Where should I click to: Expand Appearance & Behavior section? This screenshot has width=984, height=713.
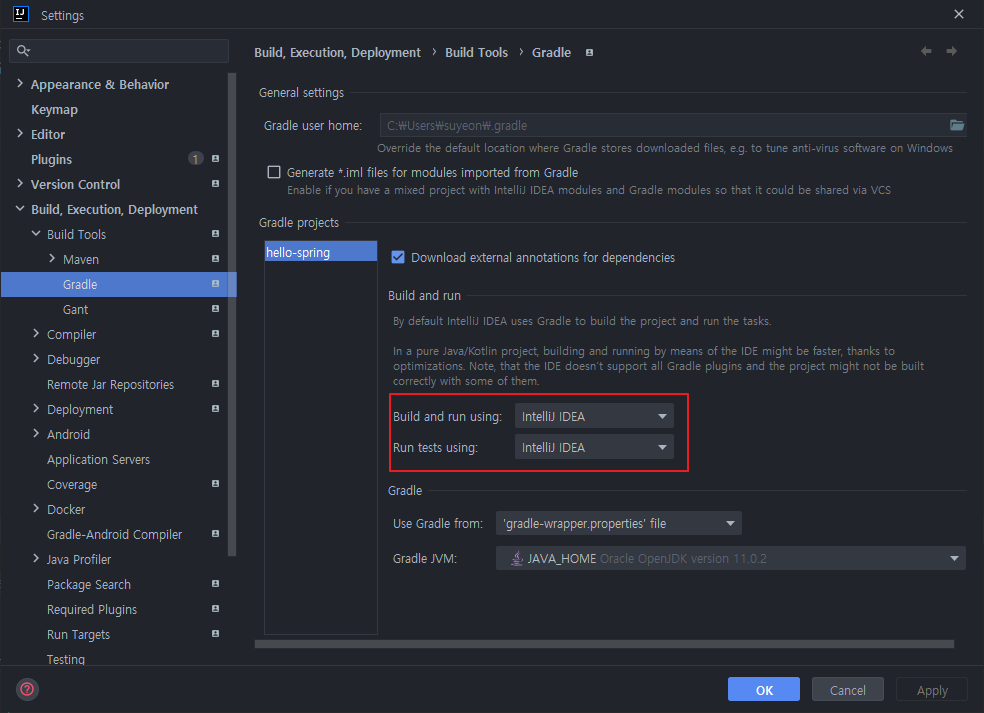click(20, 83)
